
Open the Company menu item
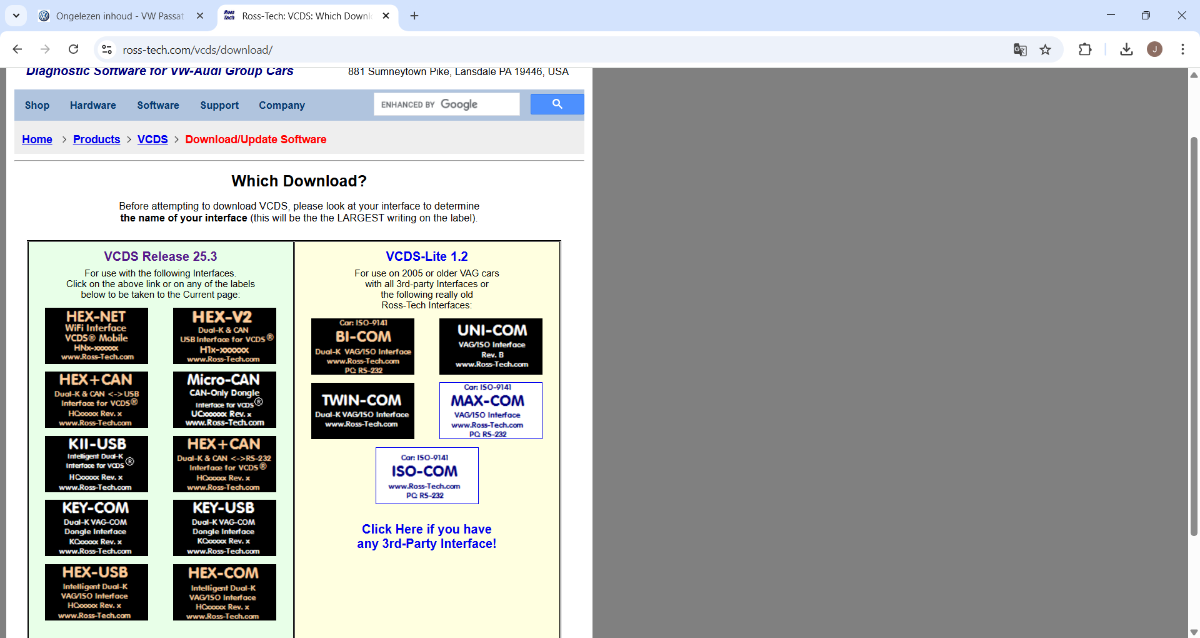coord(282,105)
